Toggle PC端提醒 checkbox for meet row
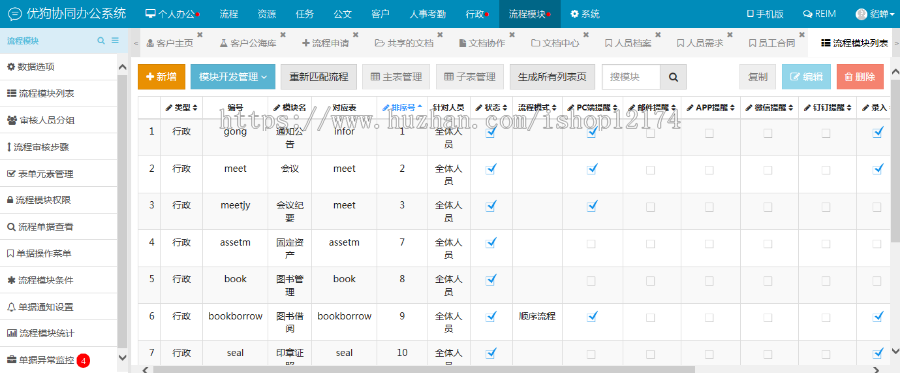 pyautogui.click(x=592, y=169)
